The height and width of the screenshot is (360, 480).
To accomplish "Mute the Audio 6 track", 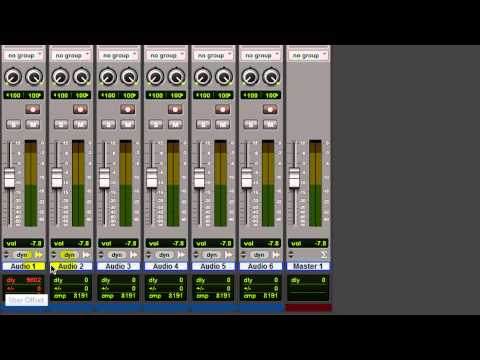I will tap(269, 124).
